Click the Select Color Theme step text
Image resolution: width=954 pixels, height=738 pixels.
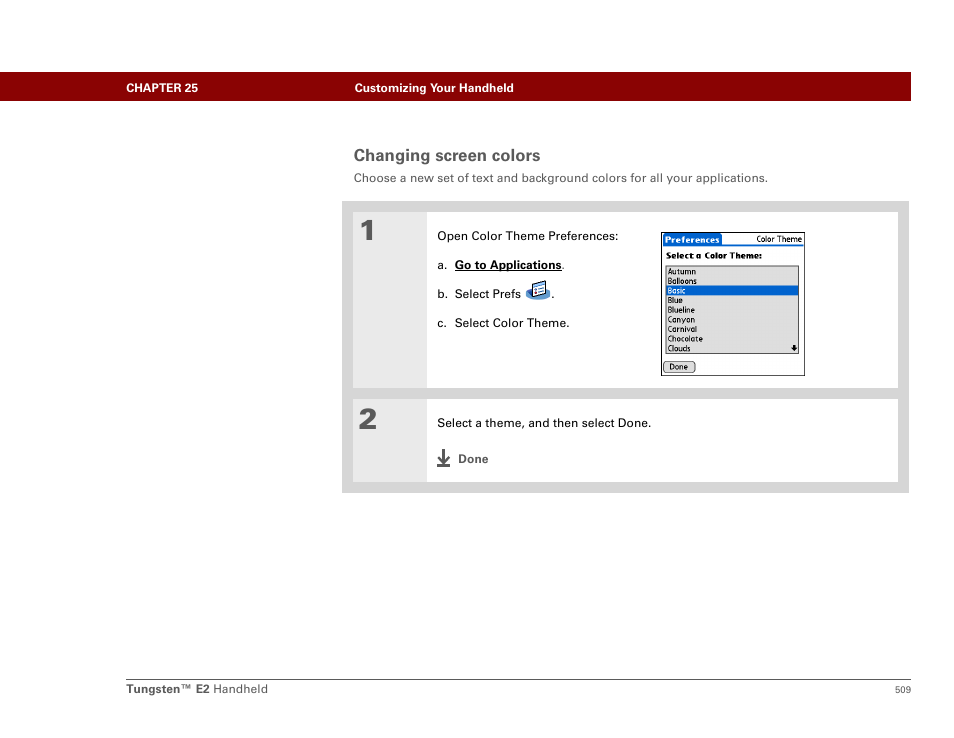(512, 323)
